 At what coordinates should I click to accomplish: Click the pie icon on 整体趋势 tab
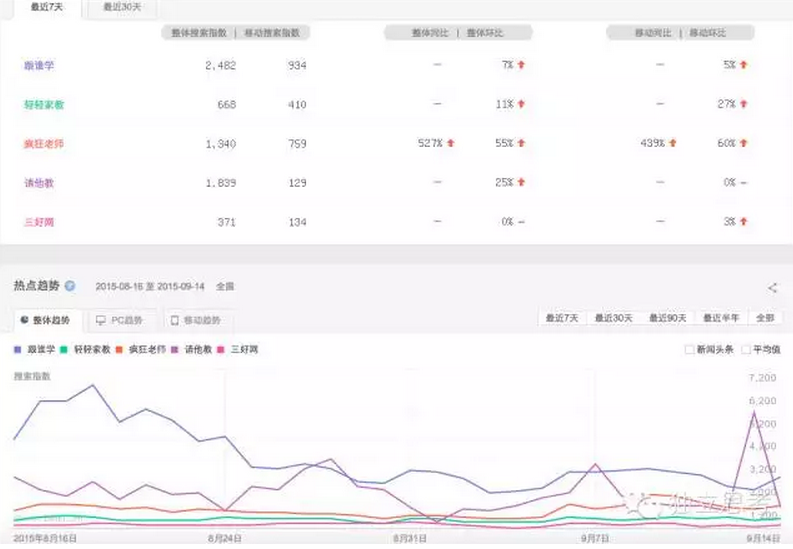24,321
